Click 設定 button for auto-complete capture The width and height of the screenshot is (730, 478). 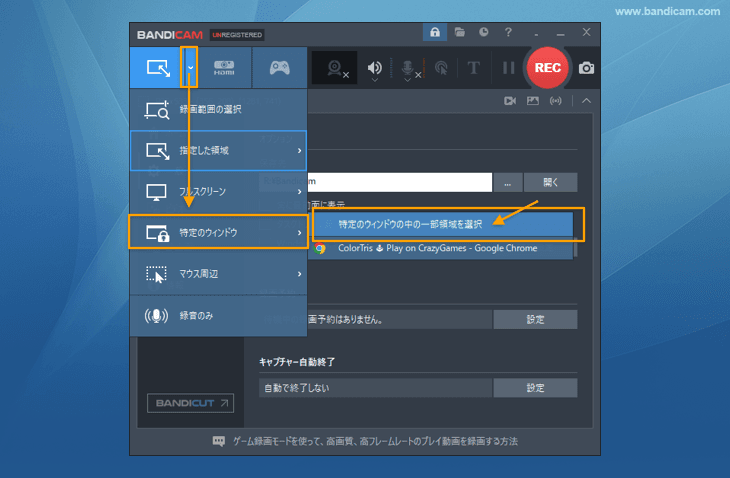(x=535, y=388)
